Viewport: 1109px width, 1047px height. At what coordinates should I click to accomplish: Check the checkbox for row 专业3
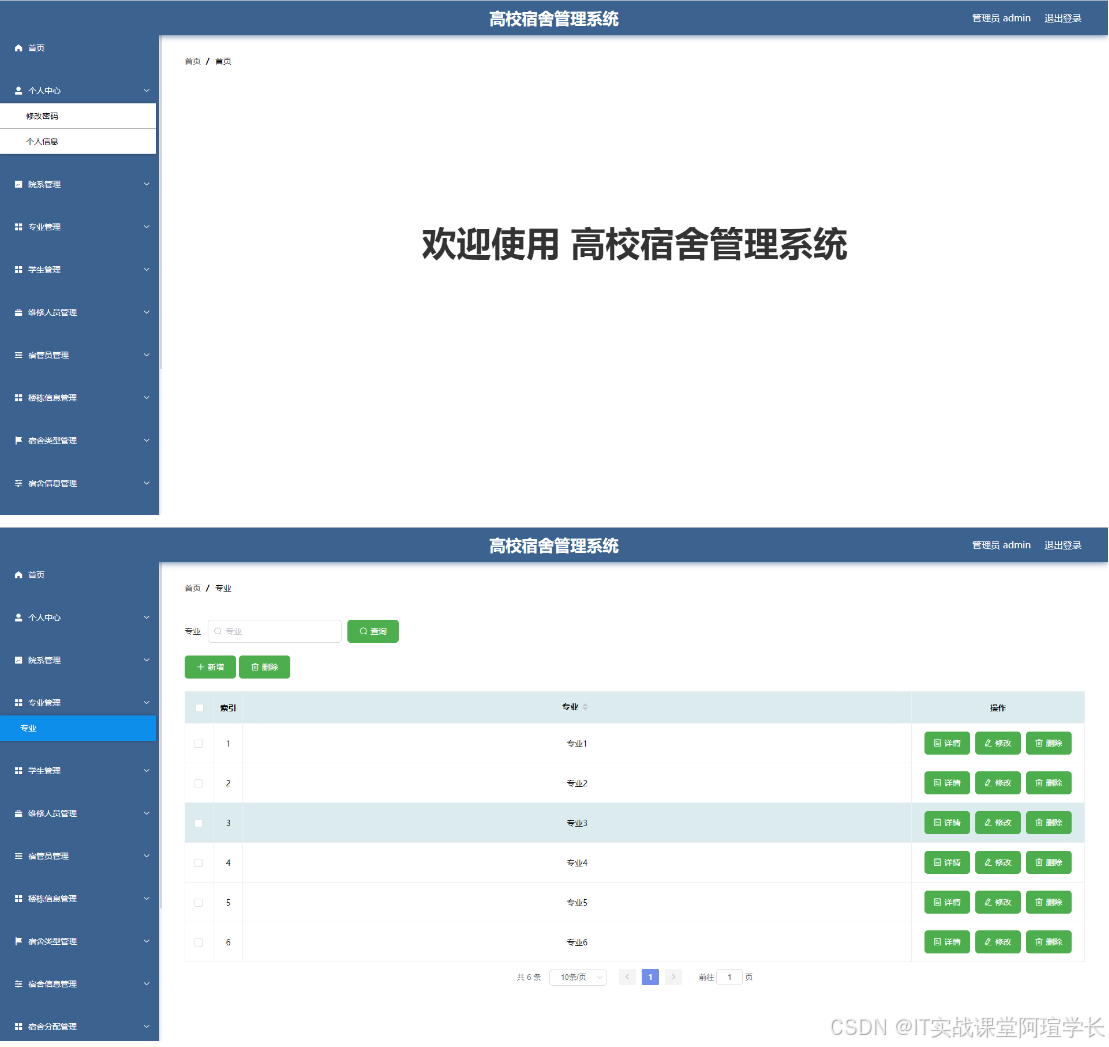[198, 822]
